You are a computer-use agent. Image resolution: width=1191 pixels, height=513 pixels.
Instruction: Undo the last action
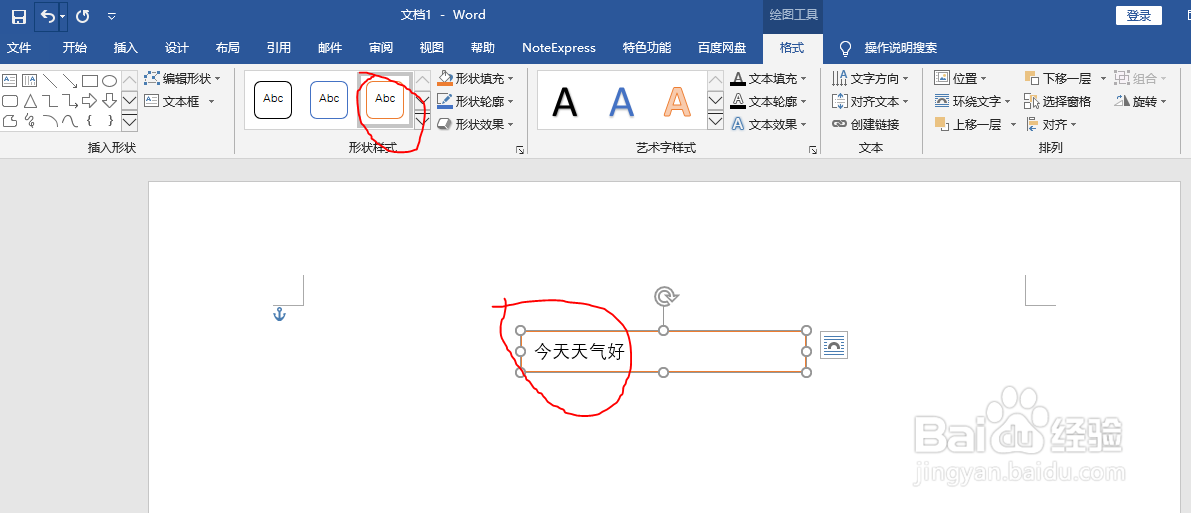point(47,16)
